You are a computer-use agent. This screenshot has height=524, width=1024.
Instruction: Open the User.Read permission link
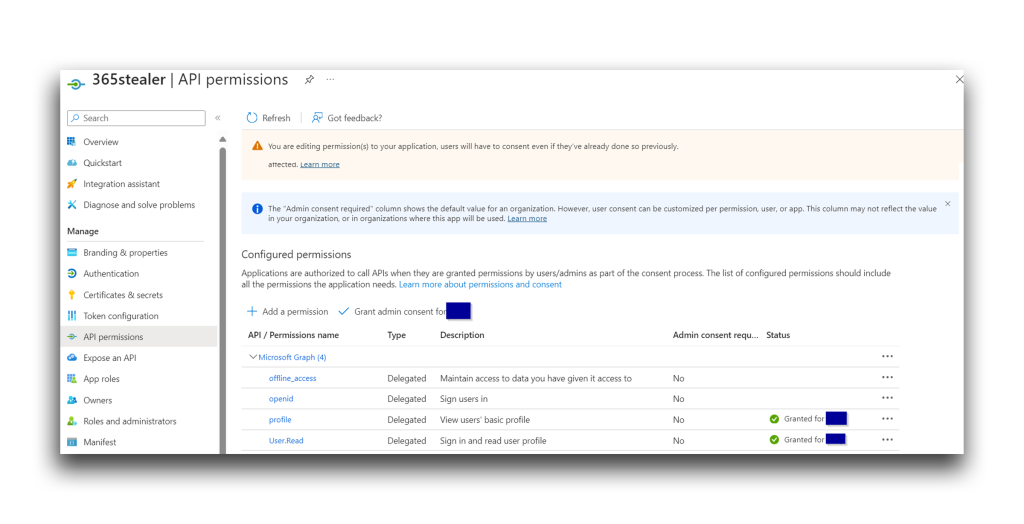tap(286, 440)
